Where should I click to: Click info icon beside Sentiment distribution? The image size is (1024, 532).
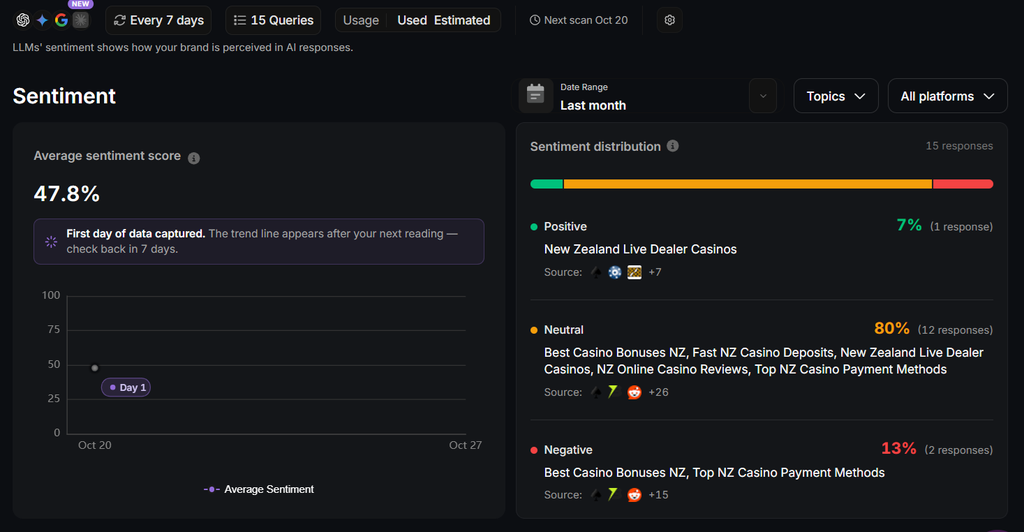673,146
